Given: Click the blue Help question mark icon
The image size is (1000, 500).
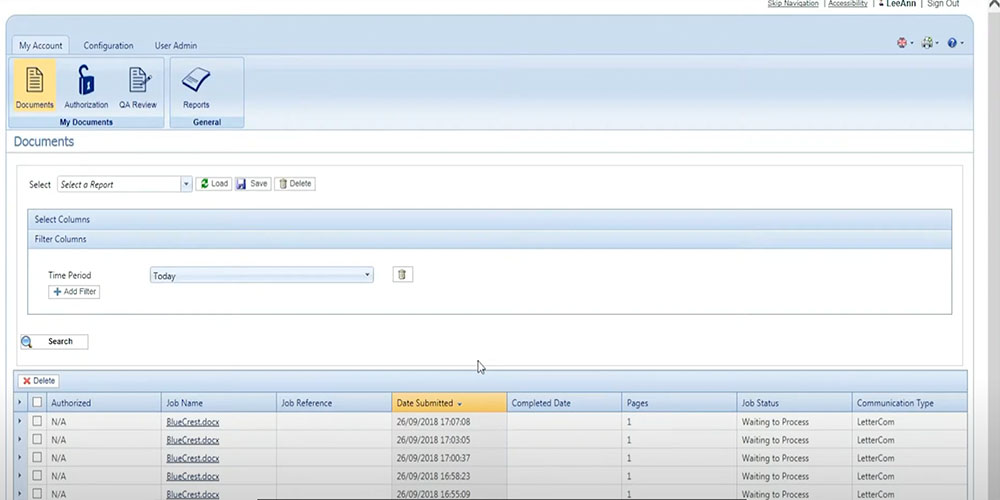Looking at the screenshot, I should 951,43.
